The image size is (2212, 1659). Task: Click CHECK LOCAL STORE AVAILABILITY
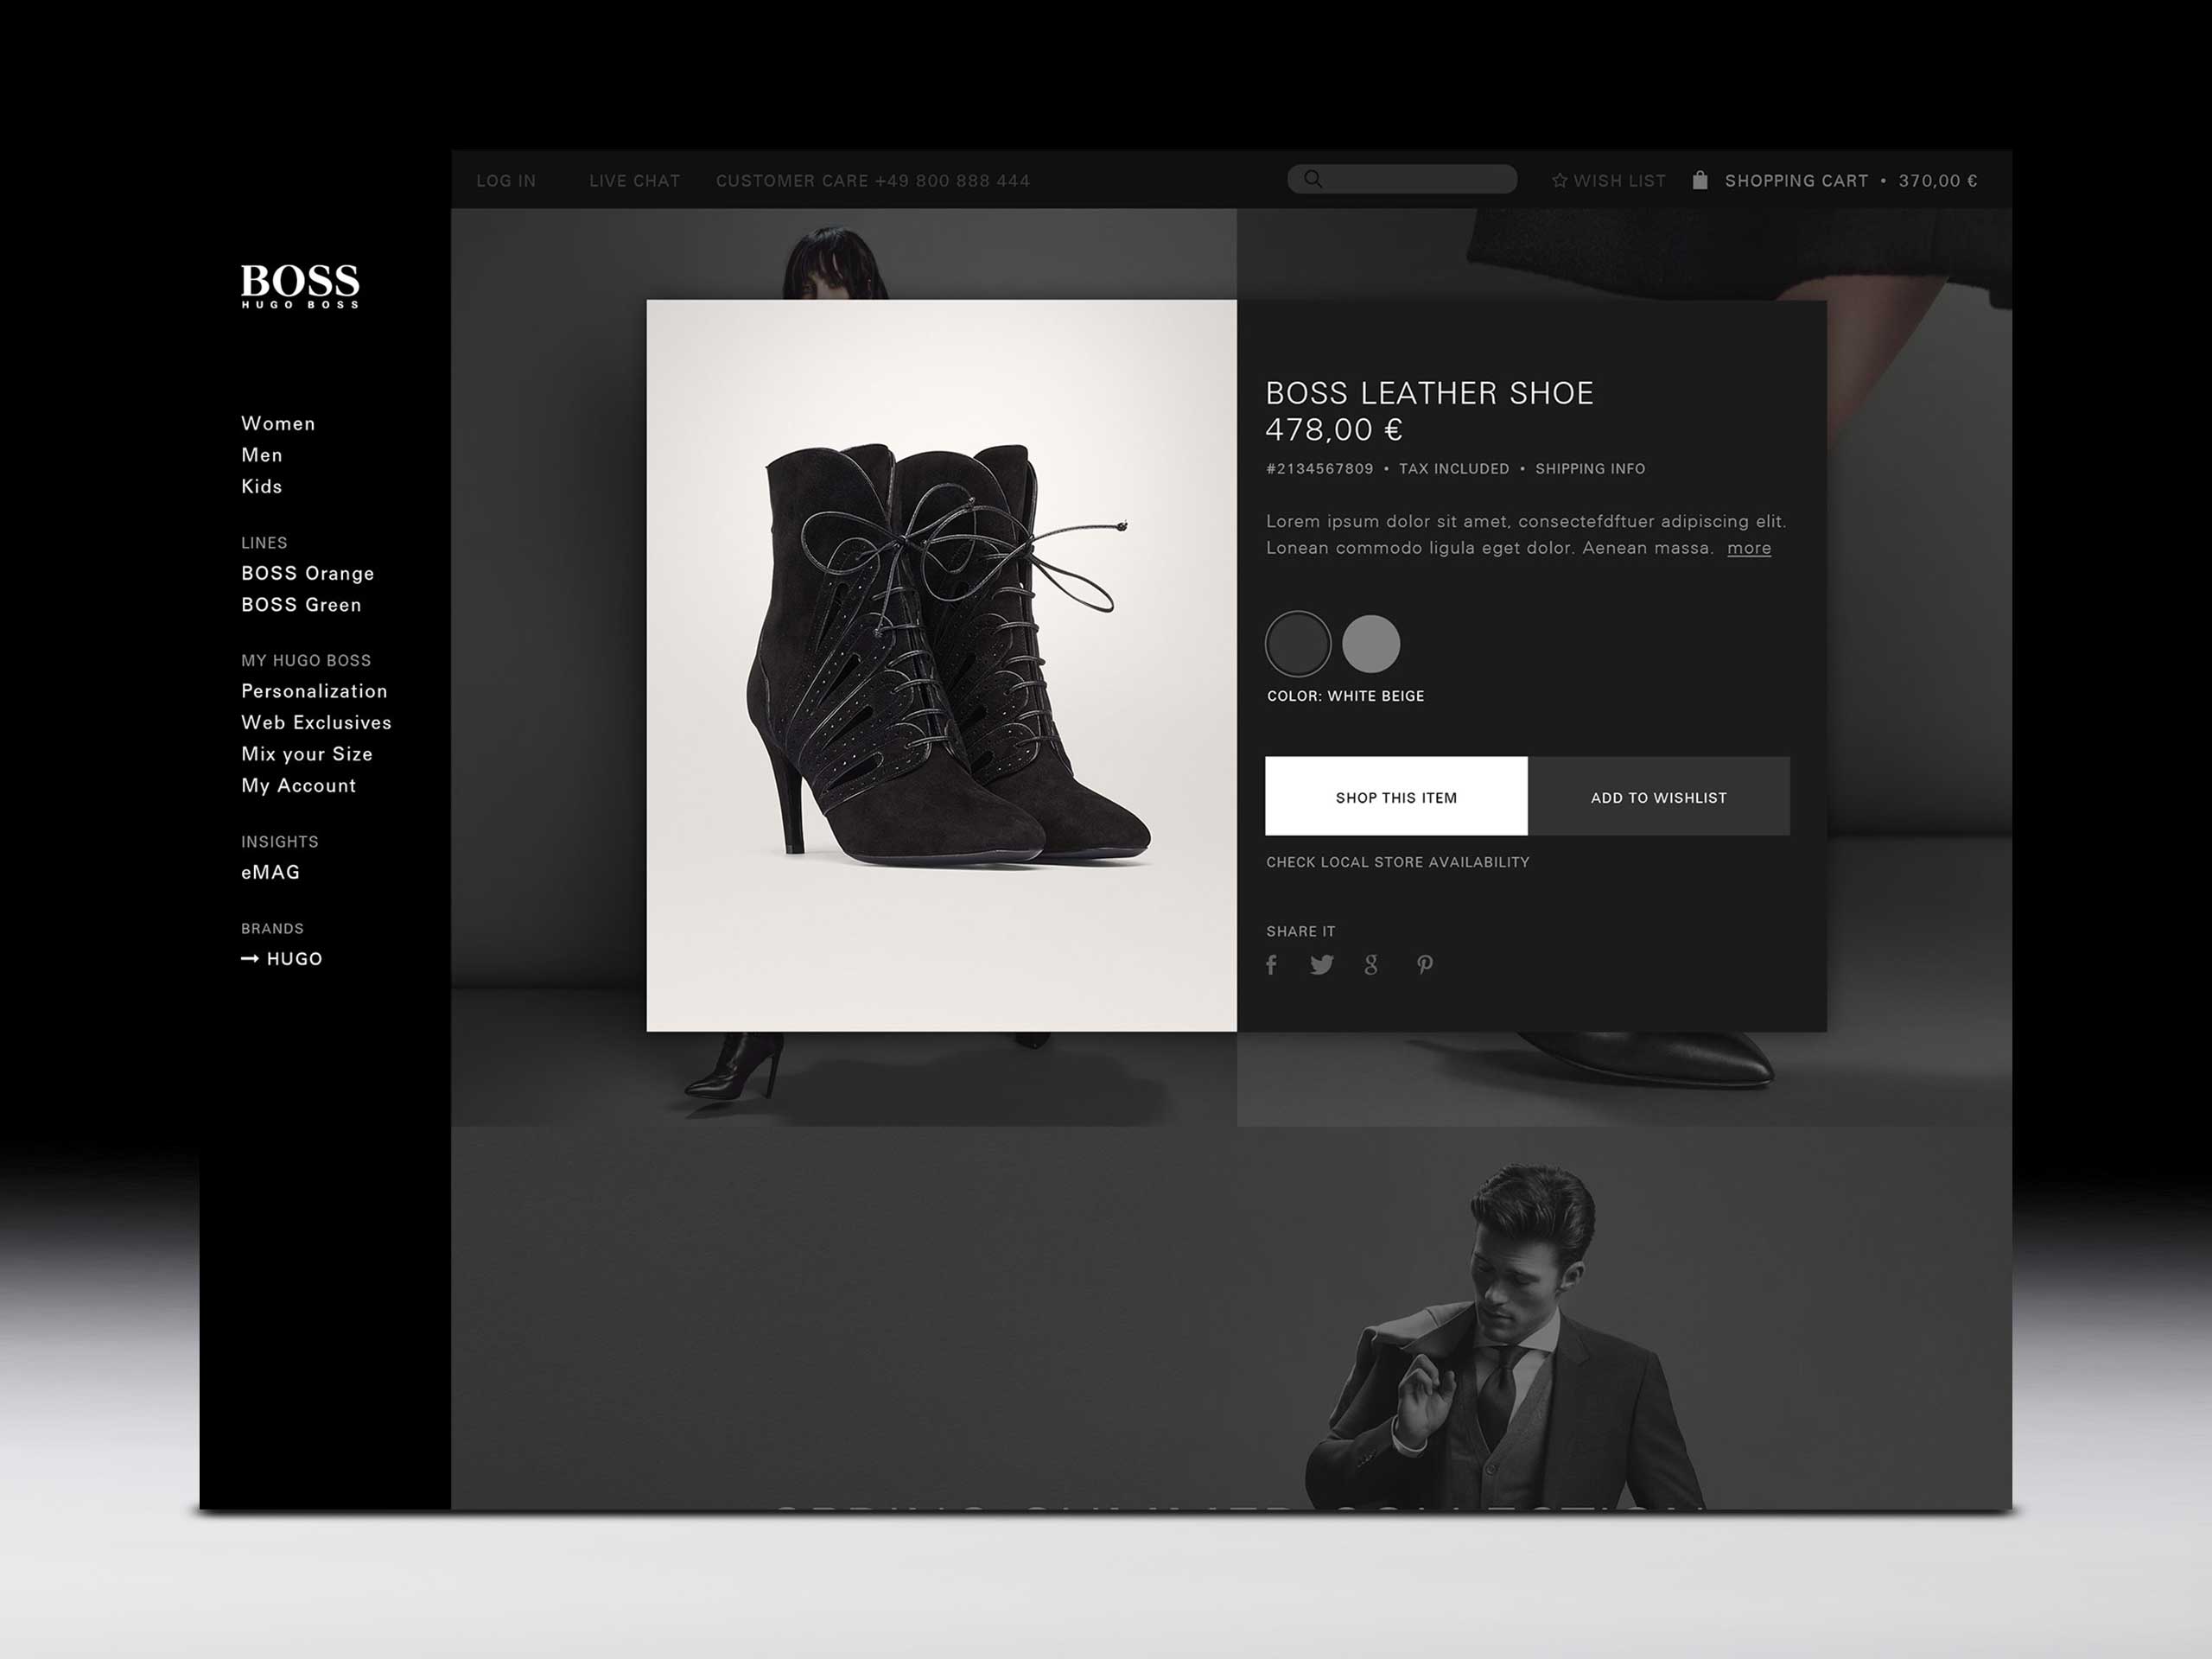pos(1398,862)
